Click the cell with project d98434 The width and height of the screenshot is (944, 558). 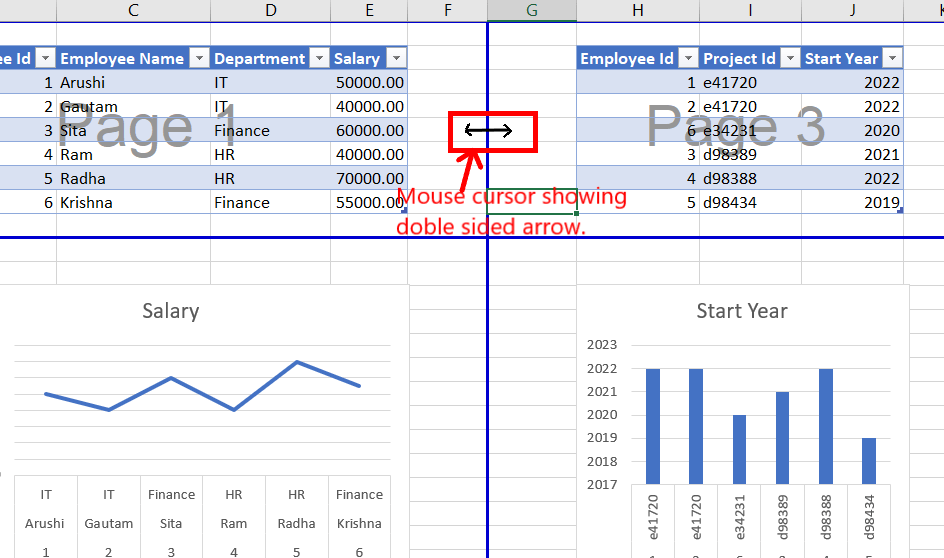(750, 202)
